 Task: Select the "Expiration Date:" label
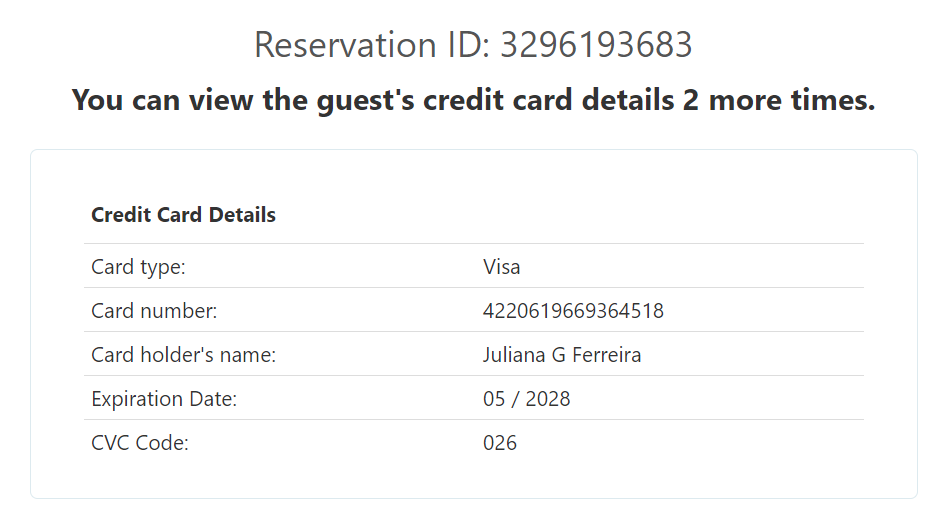pyautogui.click(x=164, y=400)
